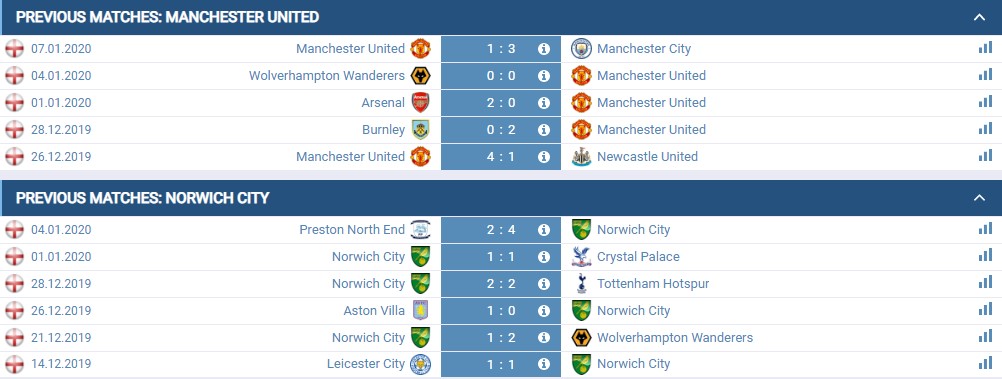1002x379 pixels.
Task: Open the Manchester City team link
Action: coord(644,49)
